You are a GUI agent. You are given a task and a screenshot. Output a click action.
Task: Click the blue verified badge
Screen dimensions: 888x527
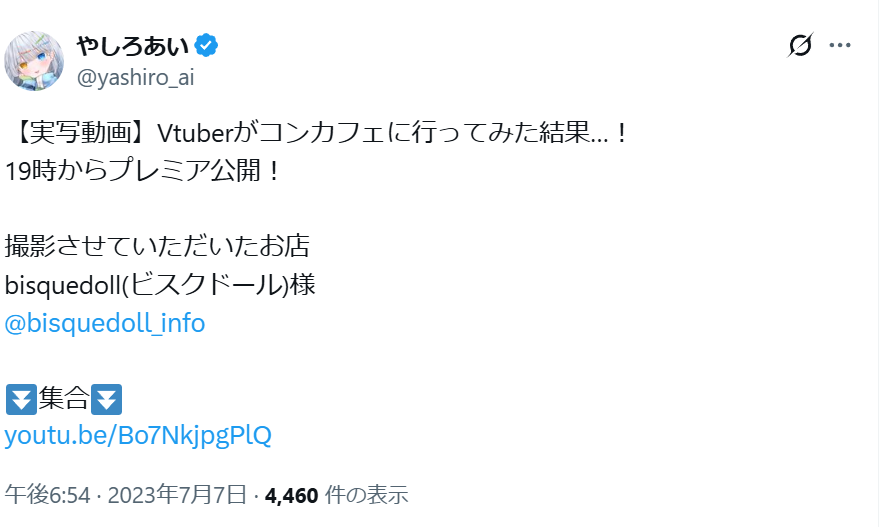coord(207,45)
